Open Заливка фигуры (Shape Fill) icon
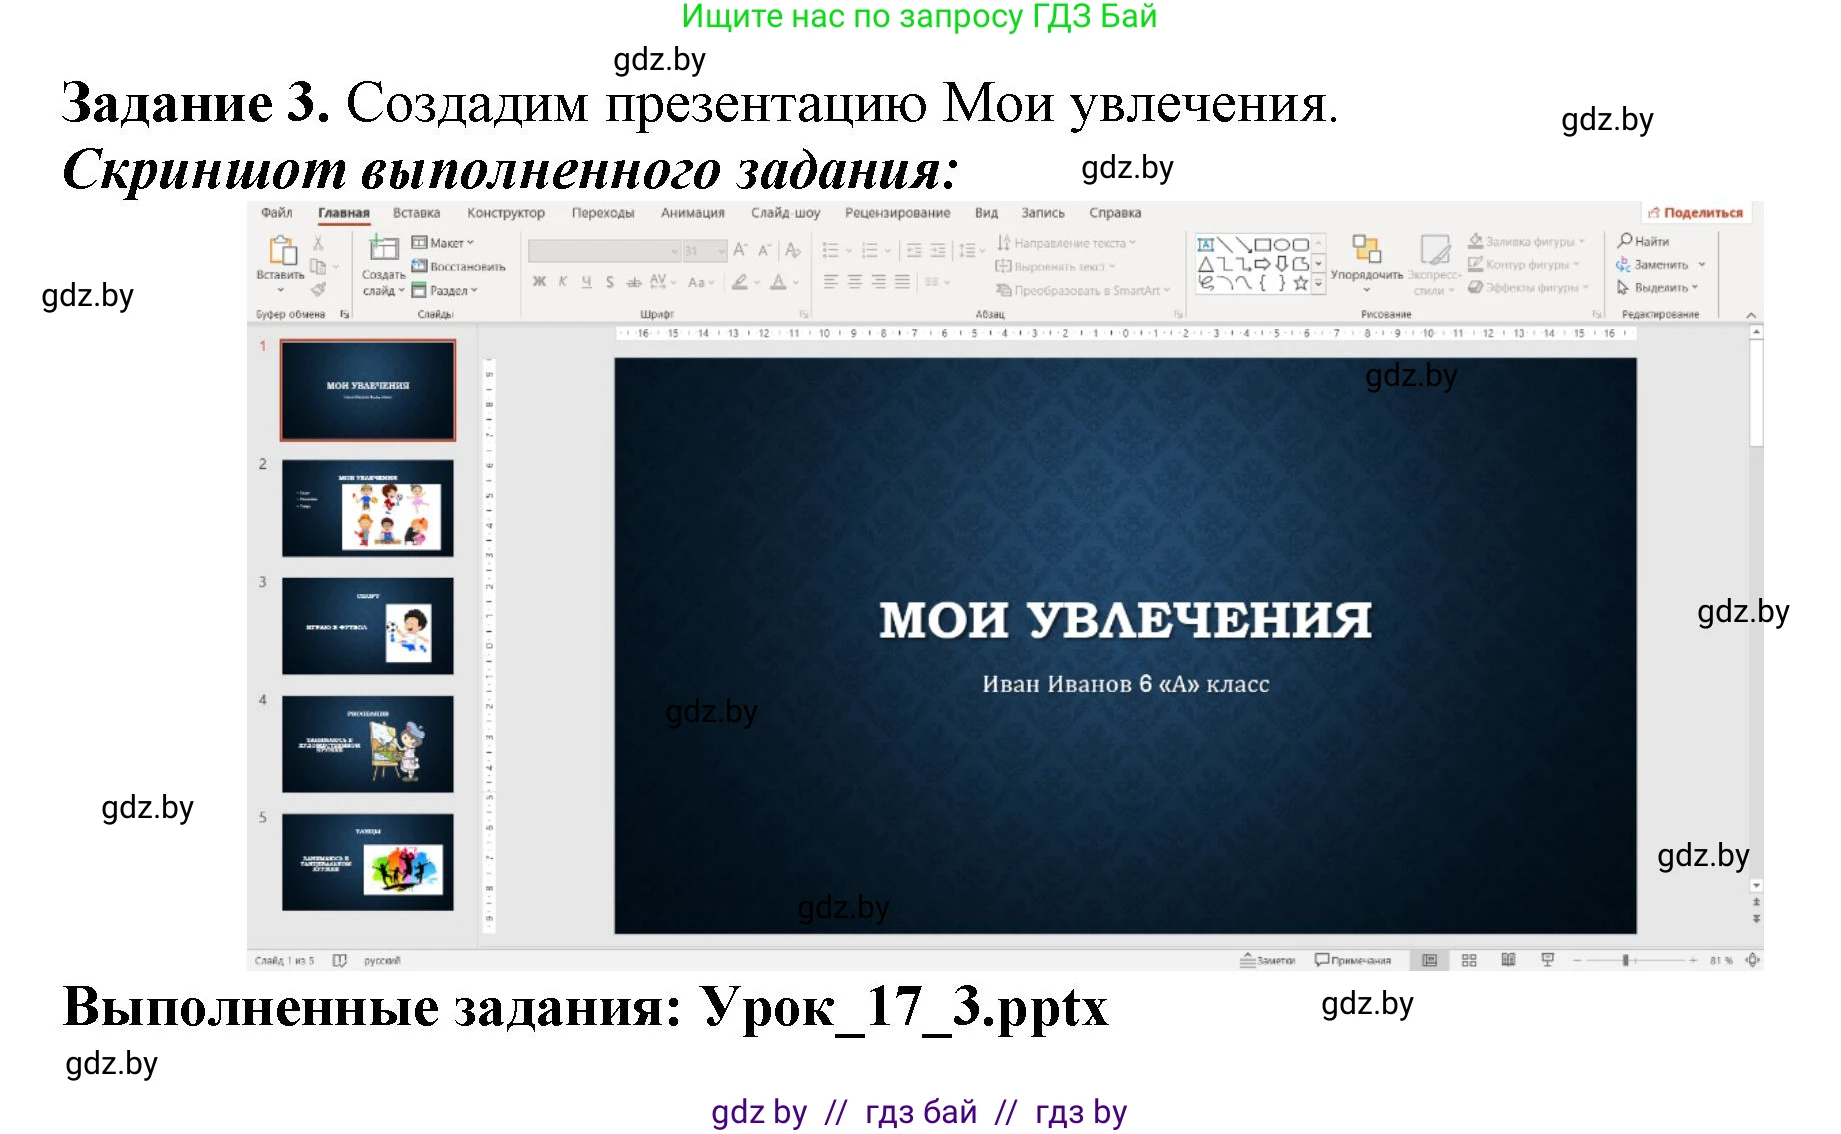 pos(1478,240)
